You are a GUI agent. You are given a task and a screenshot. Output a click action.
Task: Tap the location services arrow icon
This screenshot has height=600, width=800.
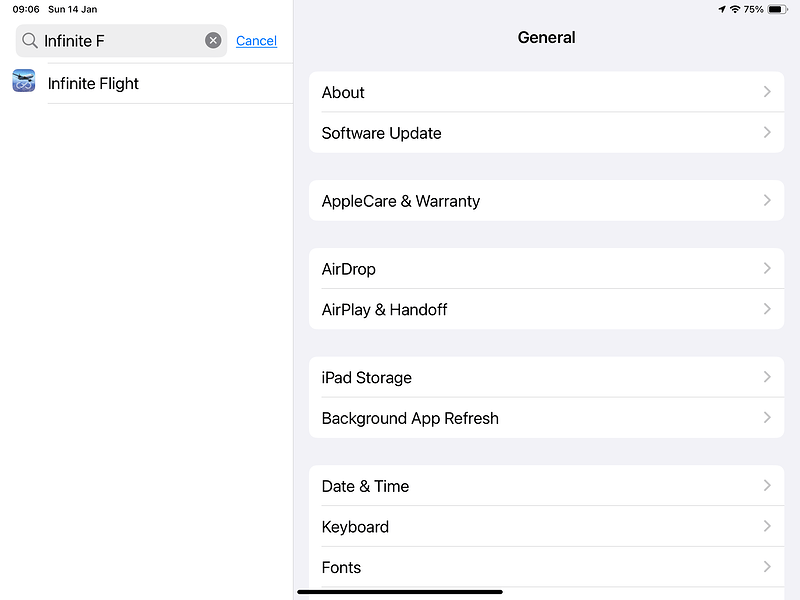(722, 9)
